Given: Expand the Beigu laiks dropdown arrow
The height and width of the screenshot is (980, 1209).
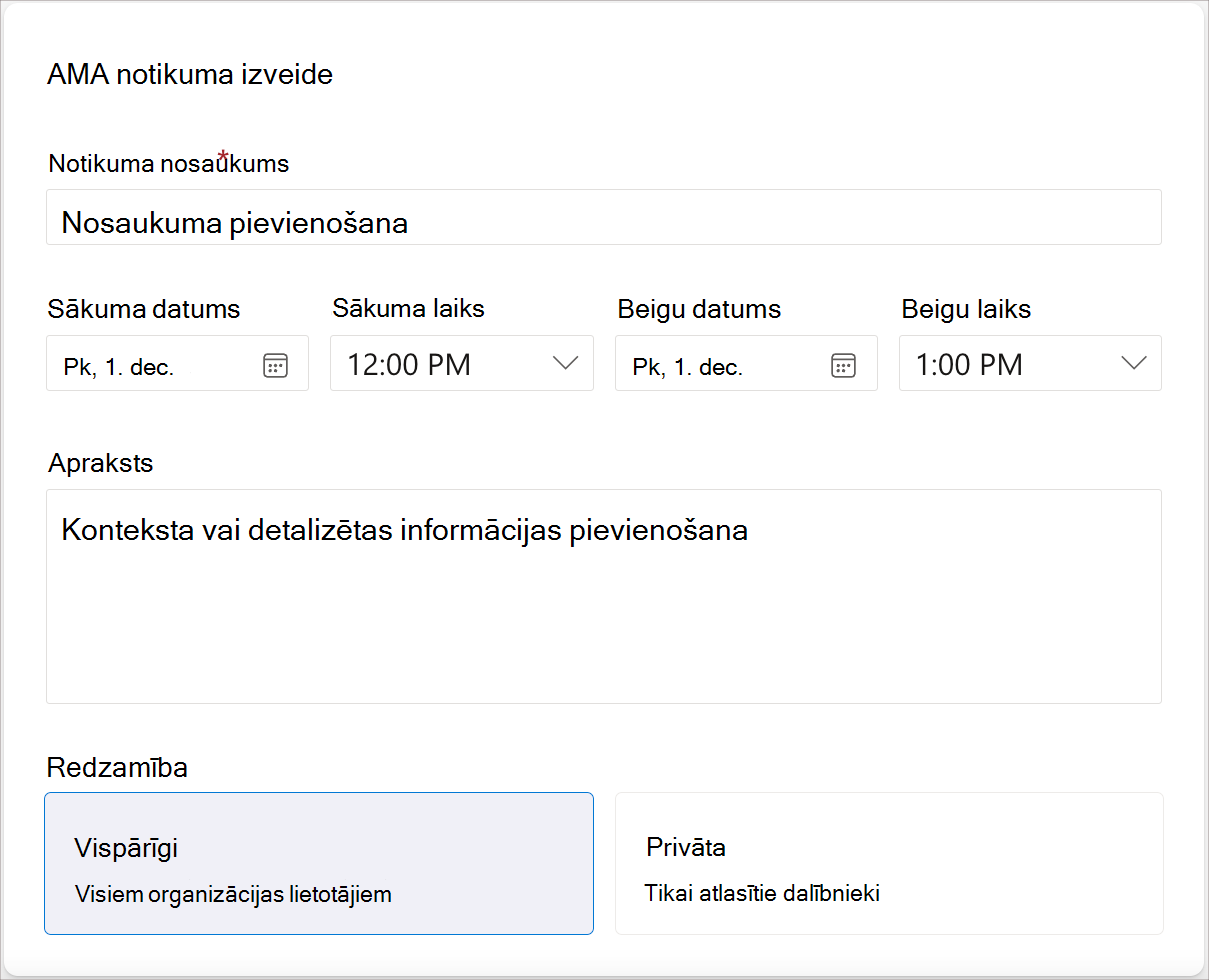Looking at the screenshot, I should (1134, 363).
